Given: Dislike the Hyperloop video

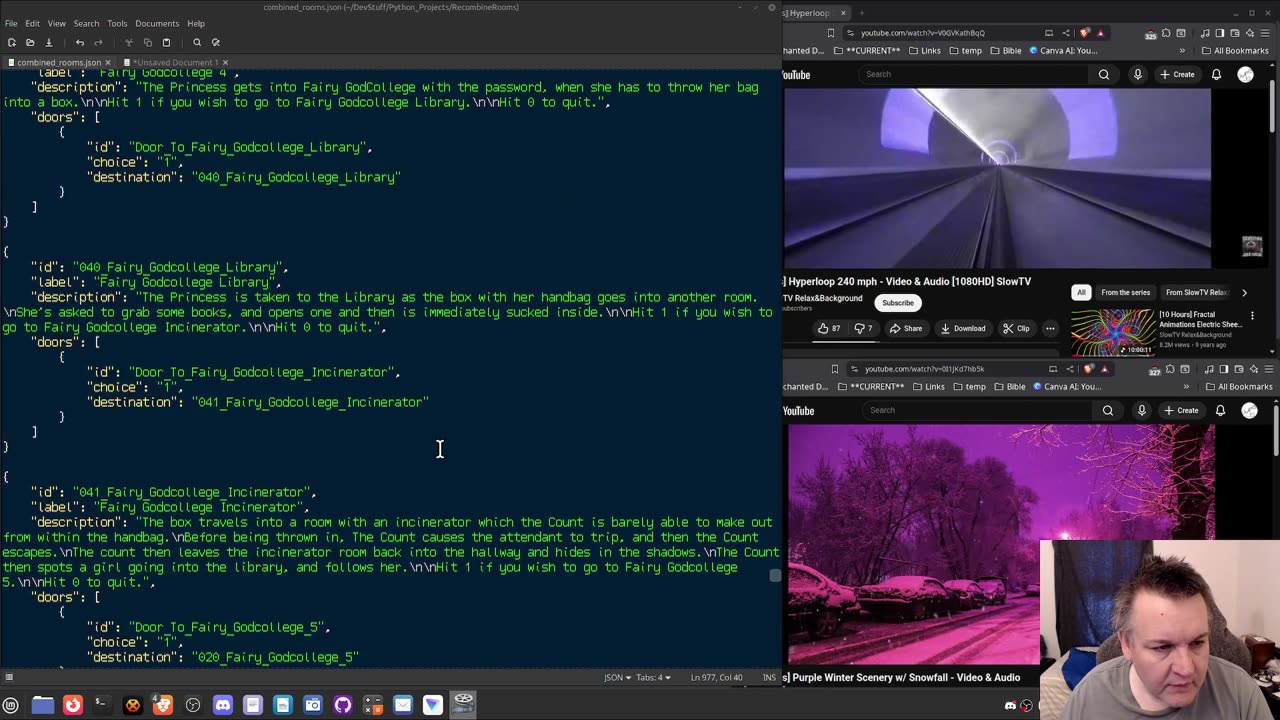Looking at the screenshot, I should (863, 328).
